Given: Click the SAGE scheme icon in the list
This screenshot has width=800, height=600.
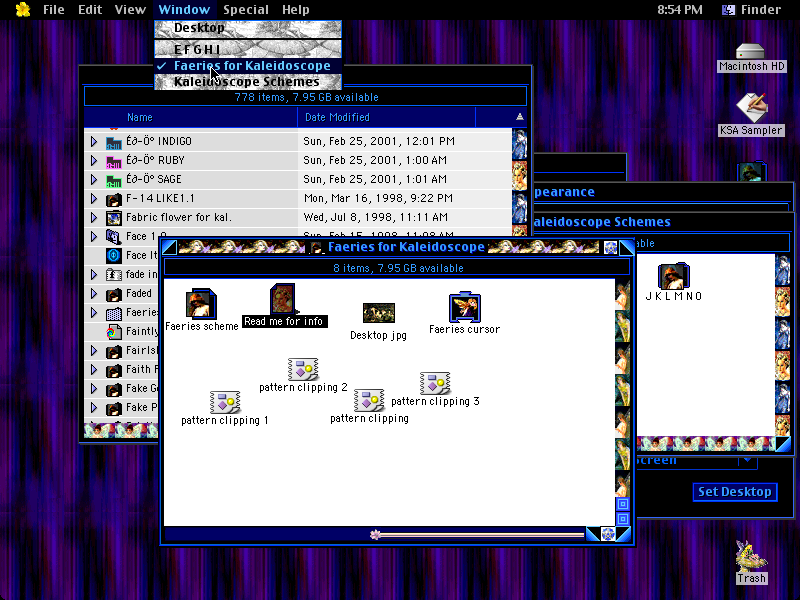Looking at the screenshot, I should coord(113,180).
